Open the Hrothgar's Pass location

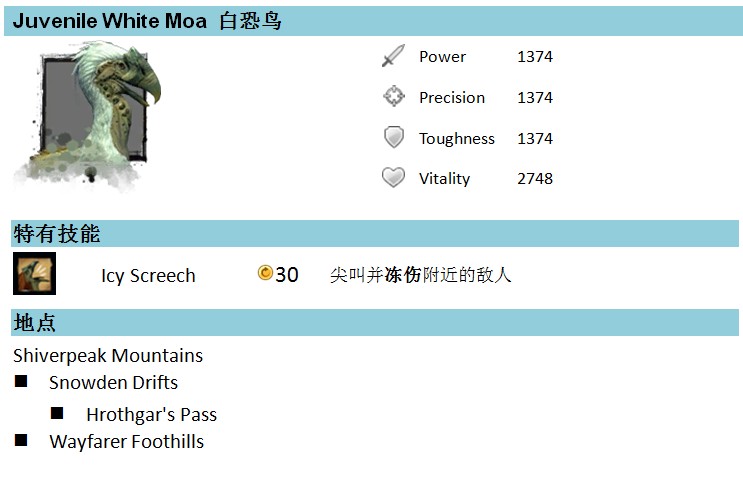(152, 415)
